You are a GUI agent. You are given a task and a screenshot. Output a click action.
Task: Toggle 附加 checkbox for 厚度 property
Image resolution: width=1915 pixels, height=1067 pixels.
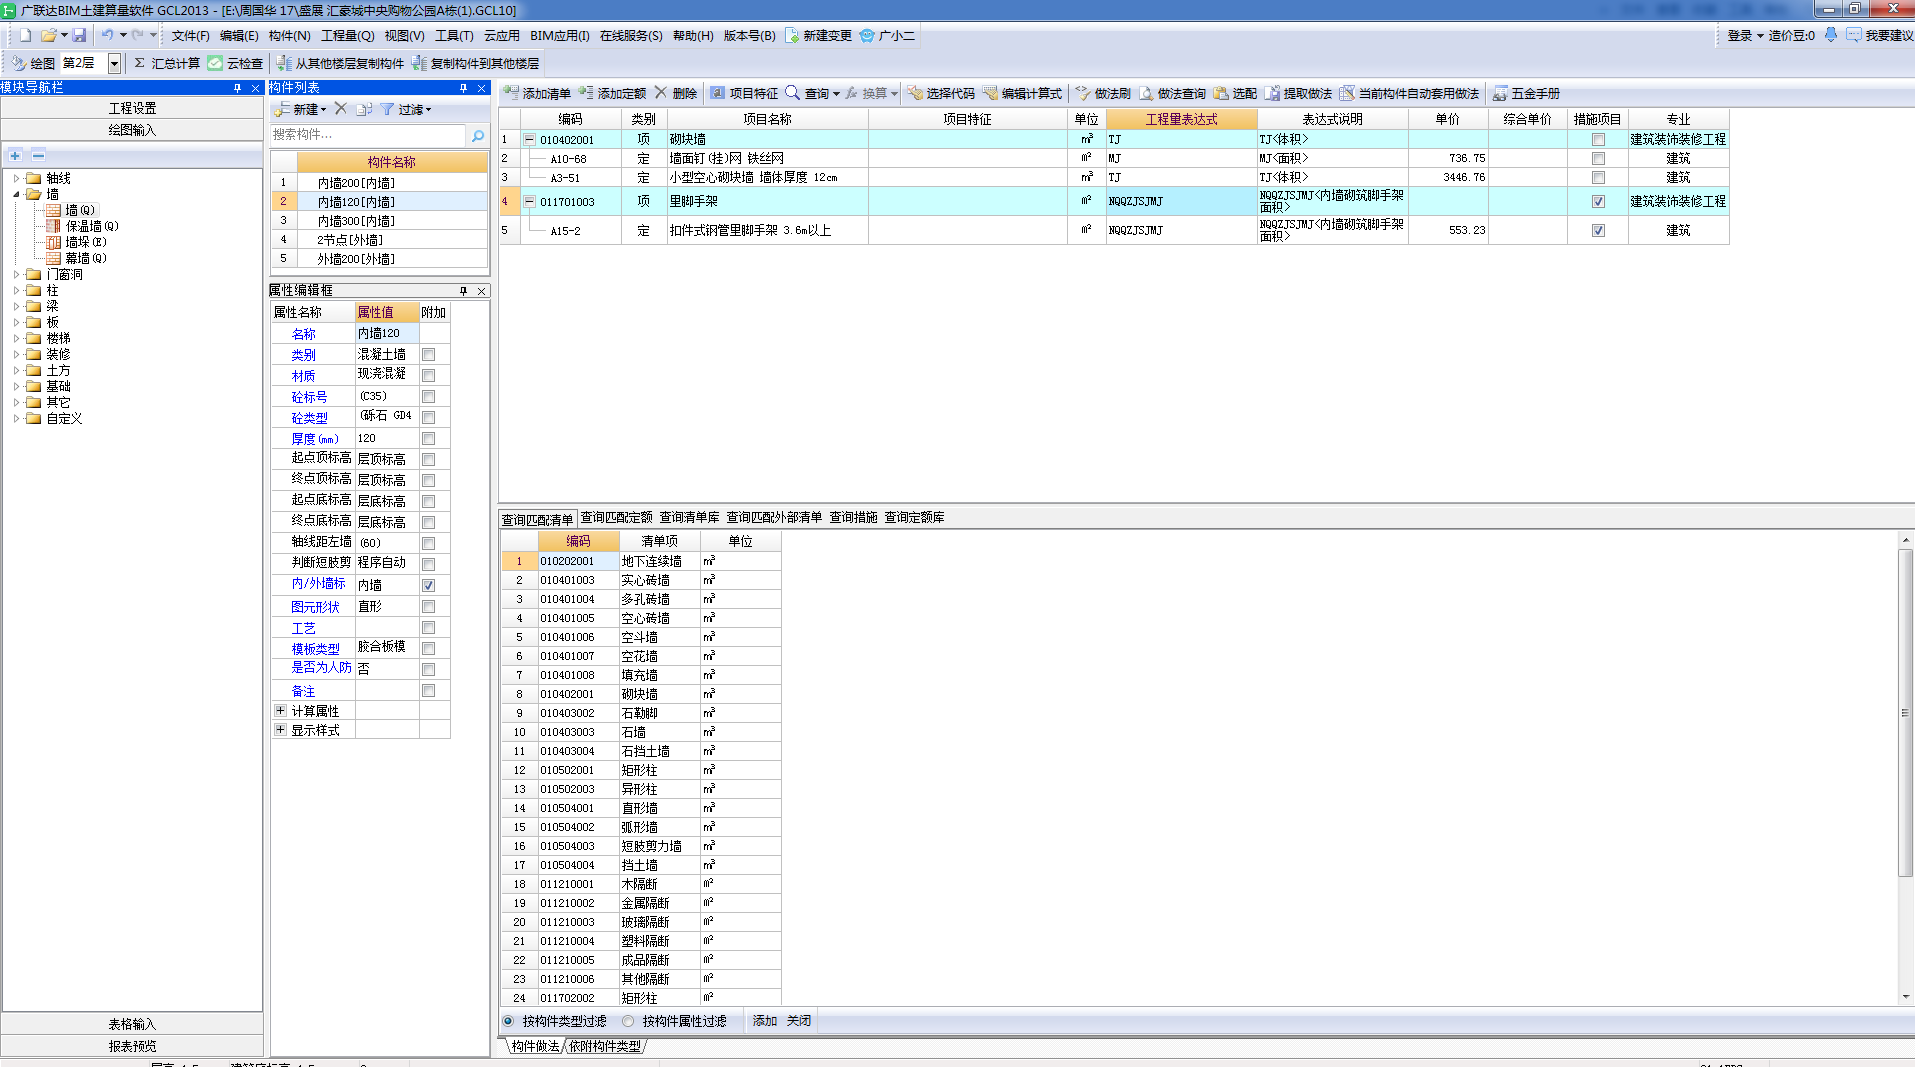click(x=428, y=438)
